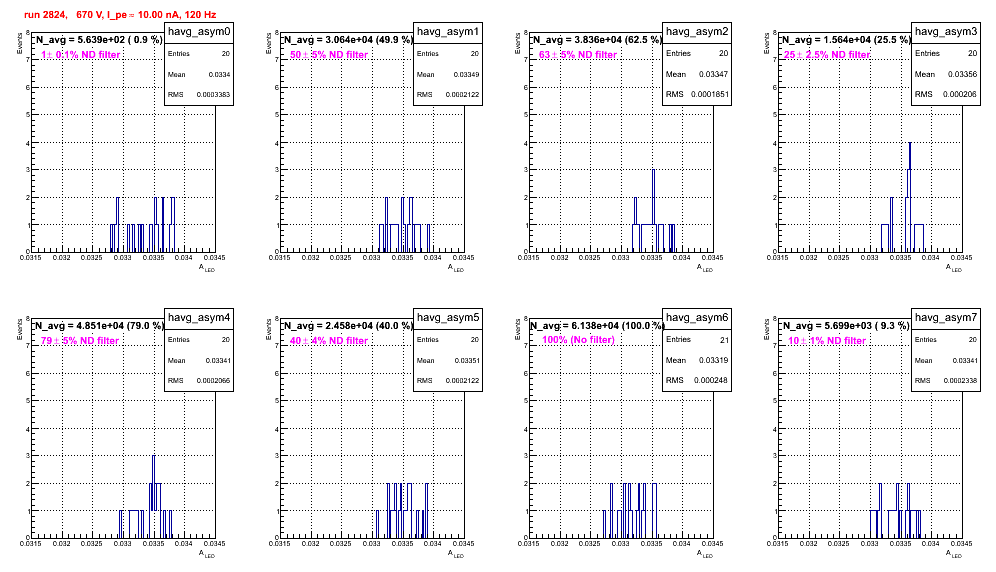Image resolution: width=996 pixels, height=572 pixels.
Task: Select the havg_asym4 stats box title
Action: click(x=199, y=318)
